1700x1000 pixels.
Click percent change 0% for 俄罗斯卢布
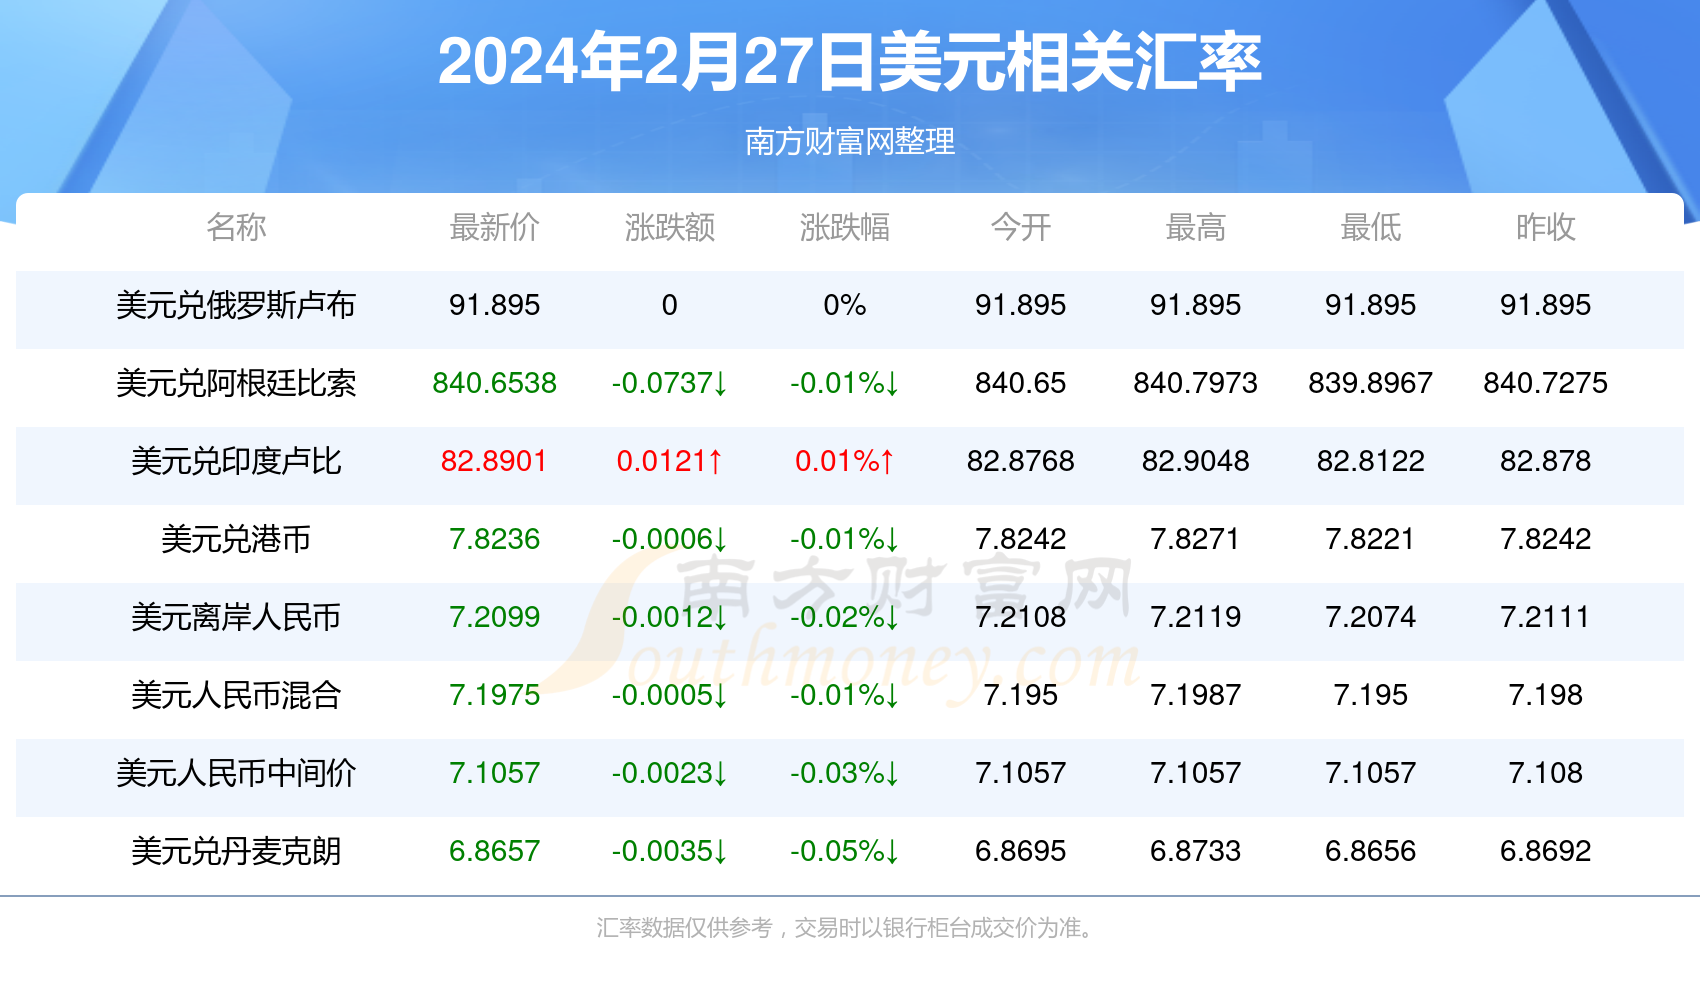[844, 305]
